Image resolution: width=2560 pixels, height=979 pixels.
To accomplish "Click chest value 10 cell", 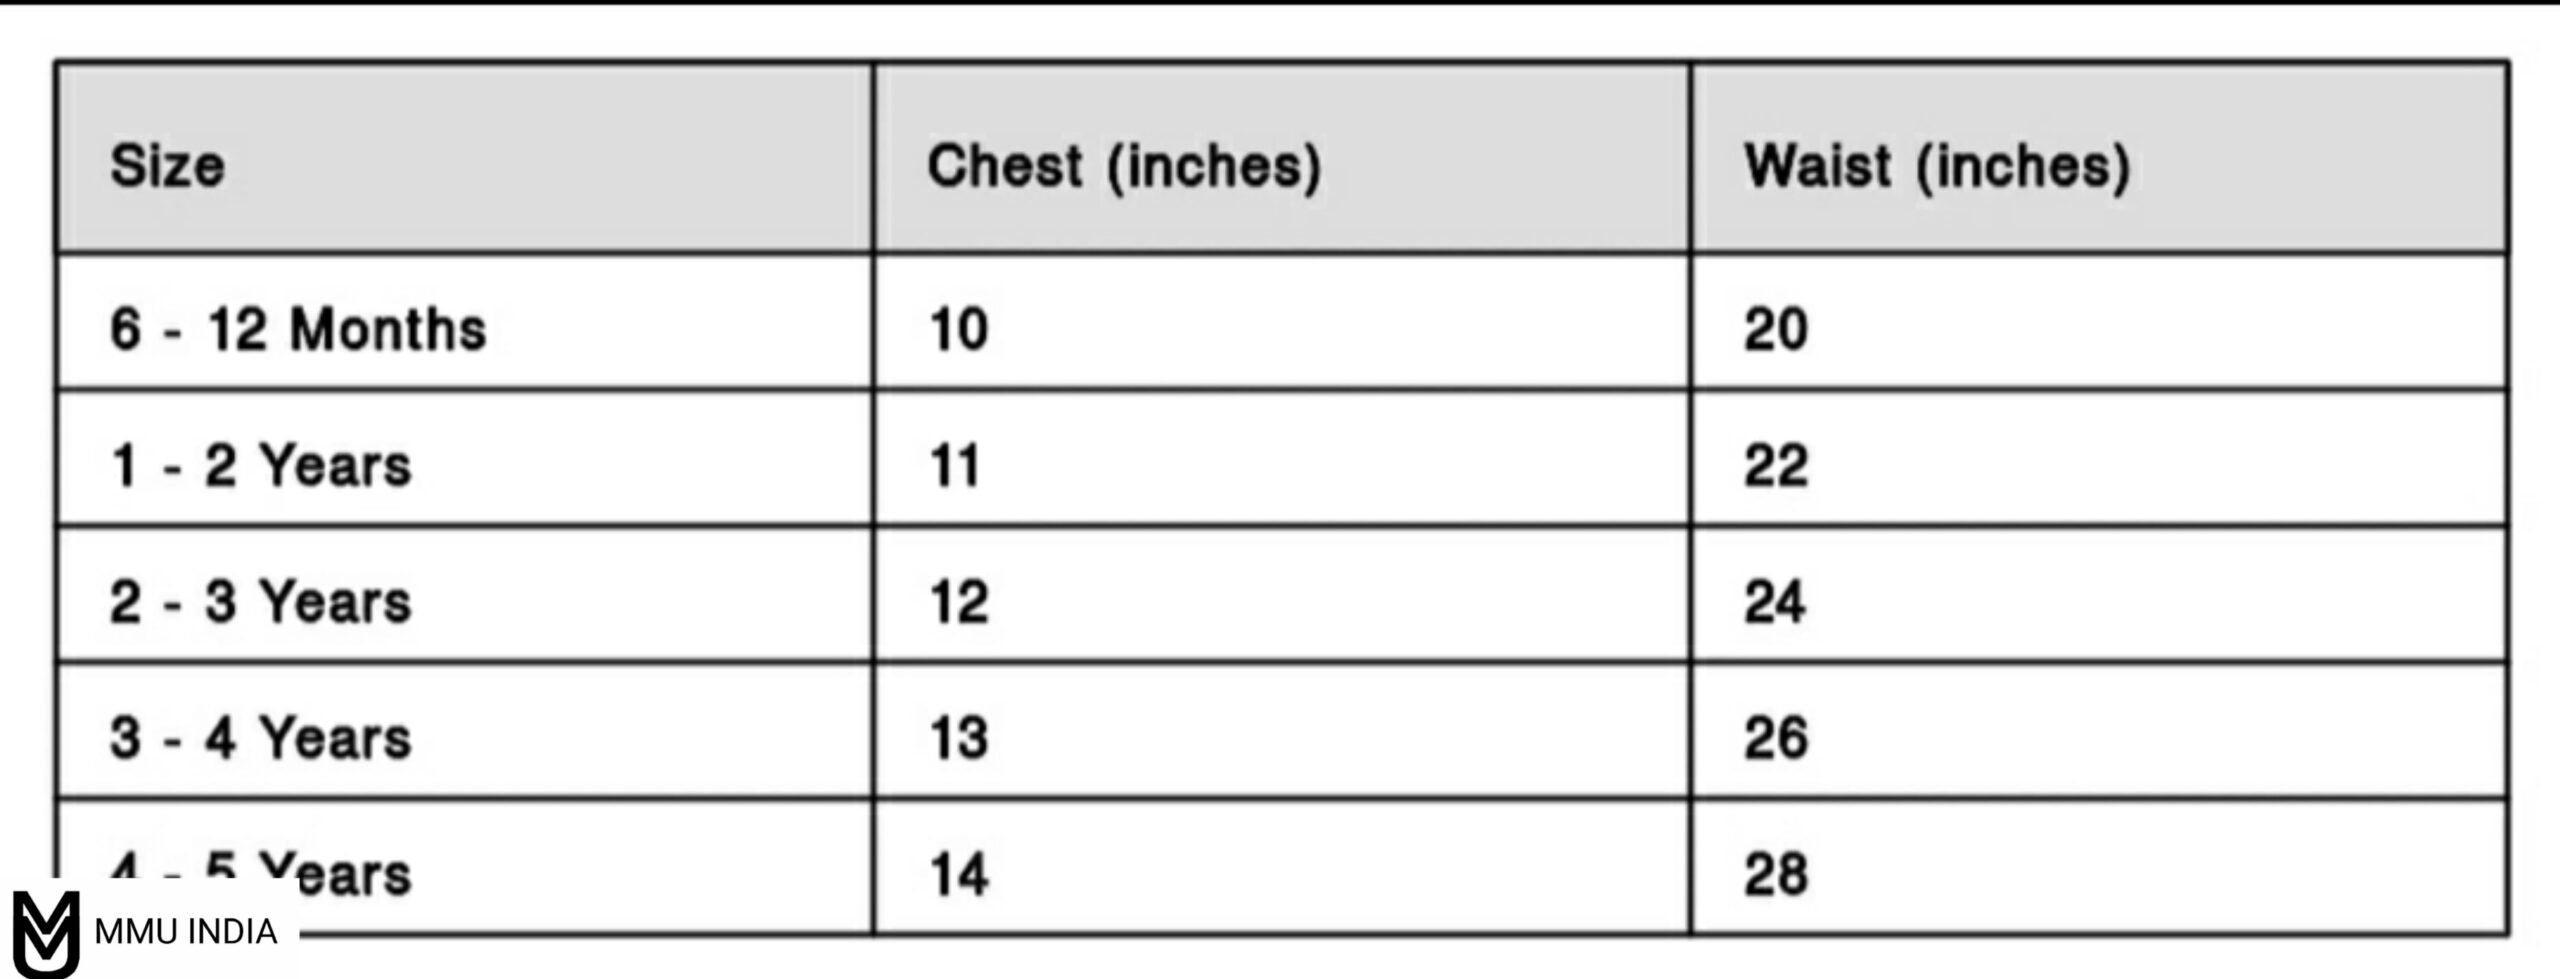I will (958, 329).
